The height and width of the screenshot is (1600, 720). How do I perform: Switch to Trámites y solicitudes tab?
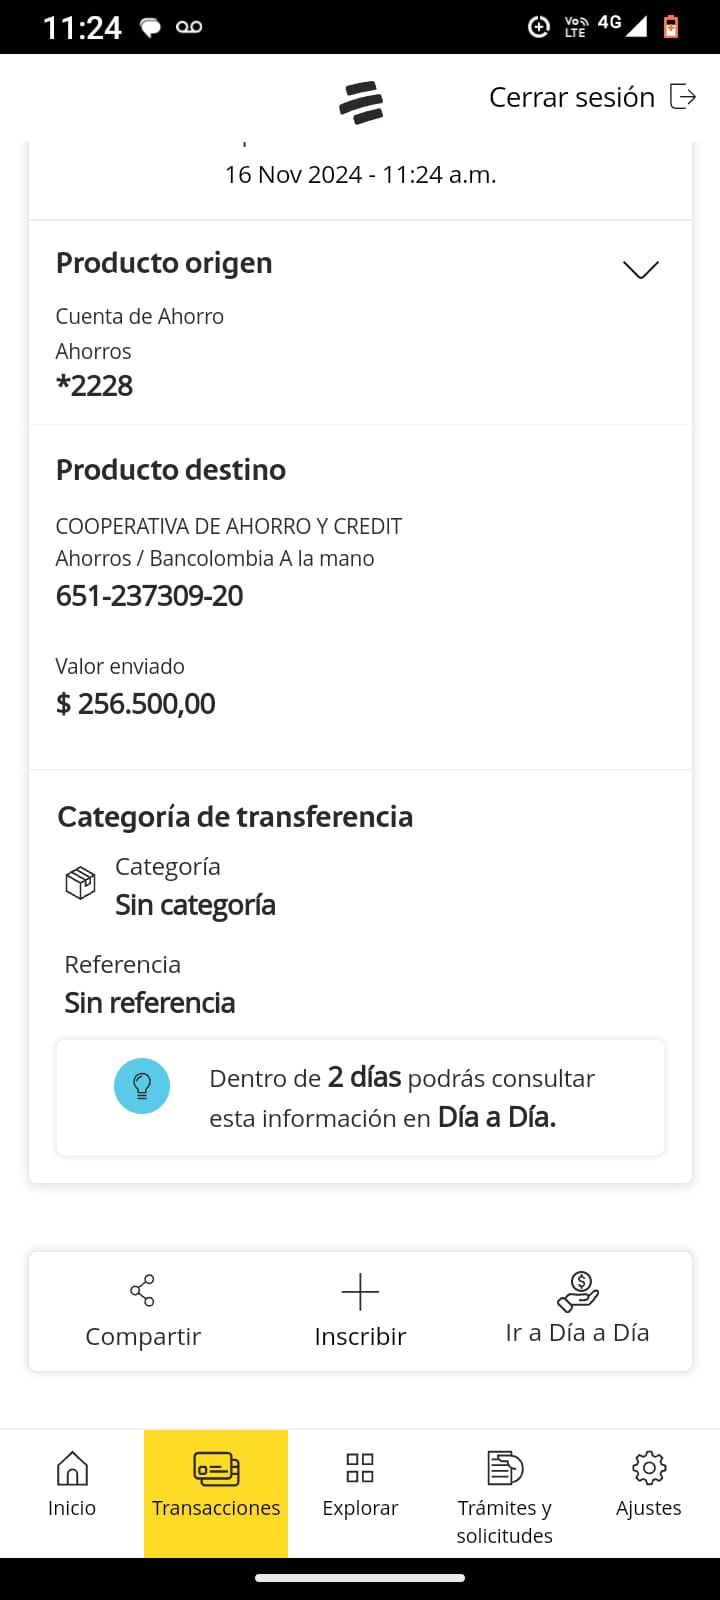tap(505, 1520)
